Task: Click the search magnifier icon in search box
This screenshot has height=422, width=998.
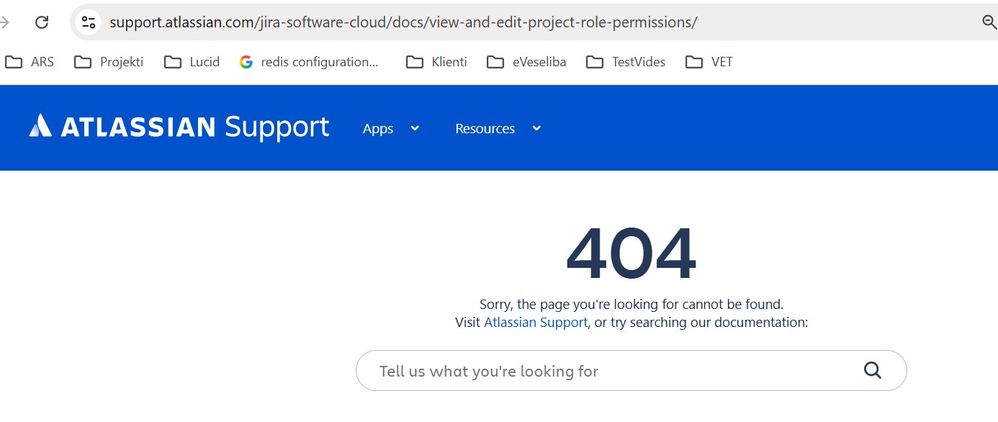Action: coord(873,370)
